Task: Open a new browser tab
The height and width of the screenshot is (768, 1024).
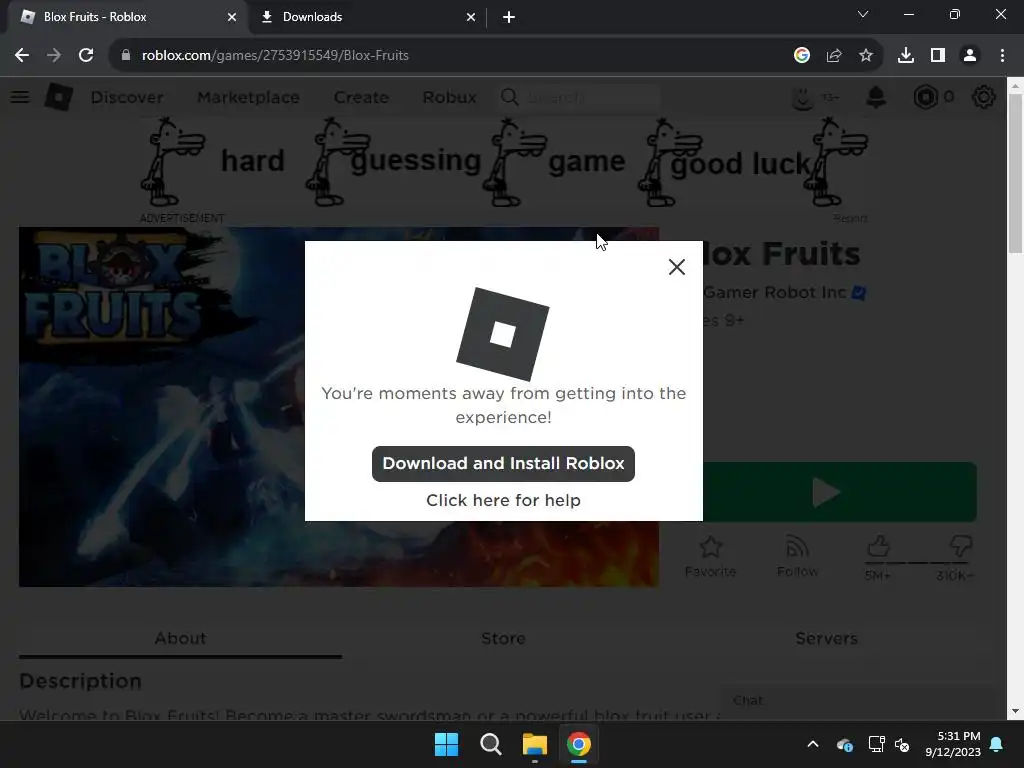Action: [509, 17]
